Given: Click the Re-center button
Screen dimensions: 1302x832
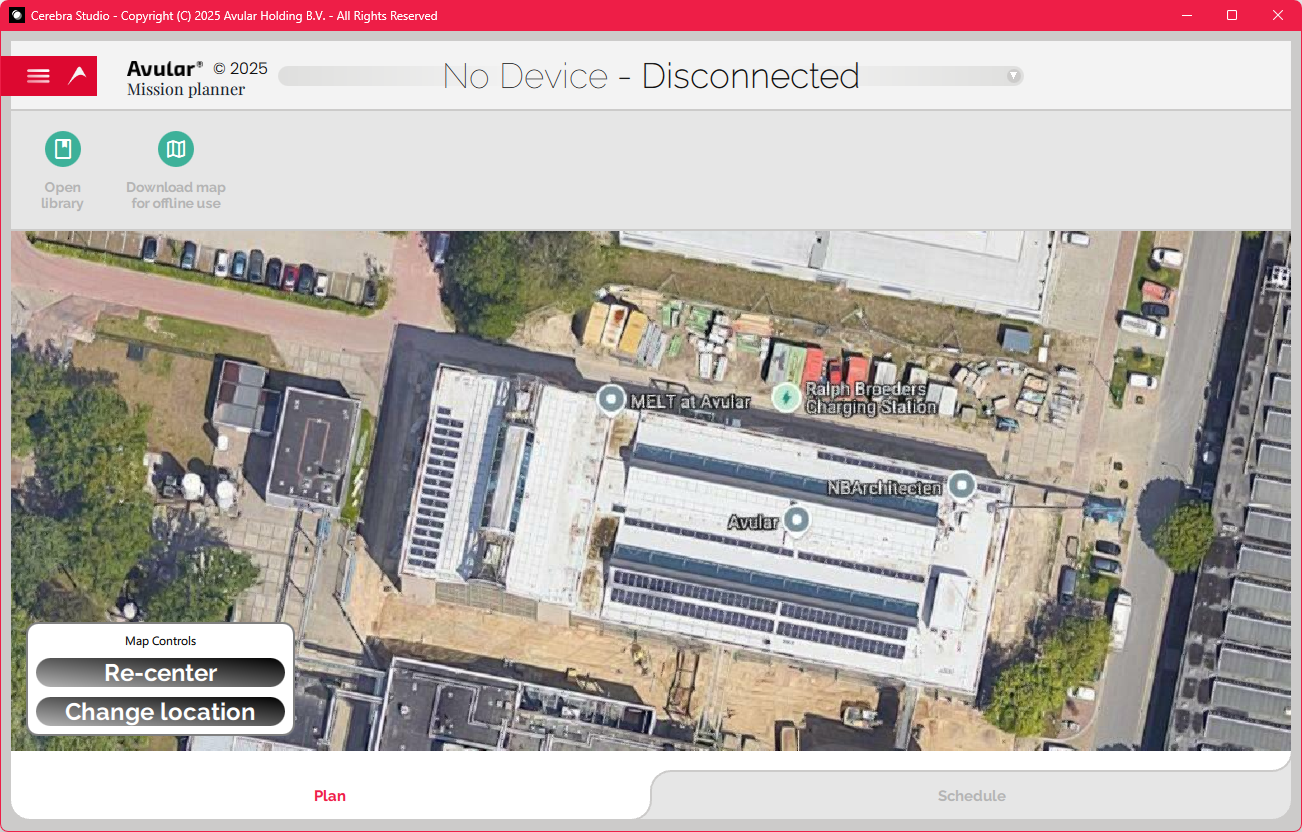Looking at the screenshot, I should [x=160, y=673].
